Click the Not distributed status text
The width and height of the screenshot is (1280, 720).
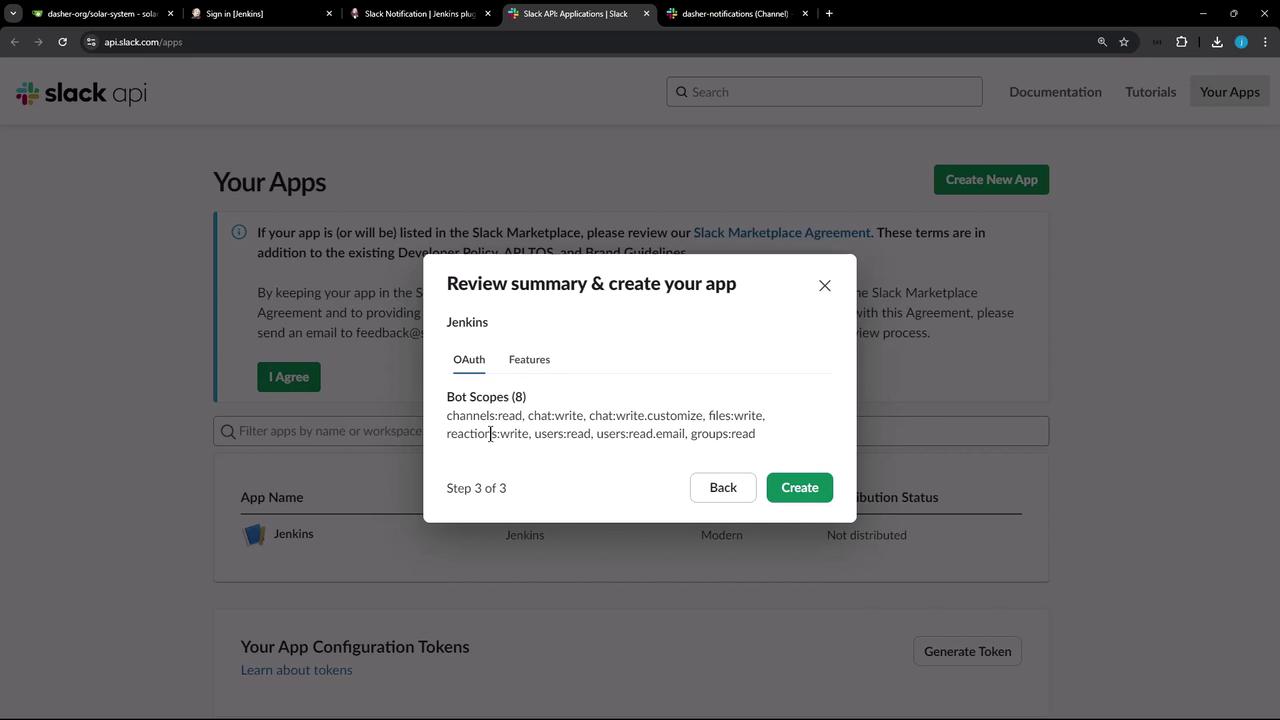pos(867,535)
